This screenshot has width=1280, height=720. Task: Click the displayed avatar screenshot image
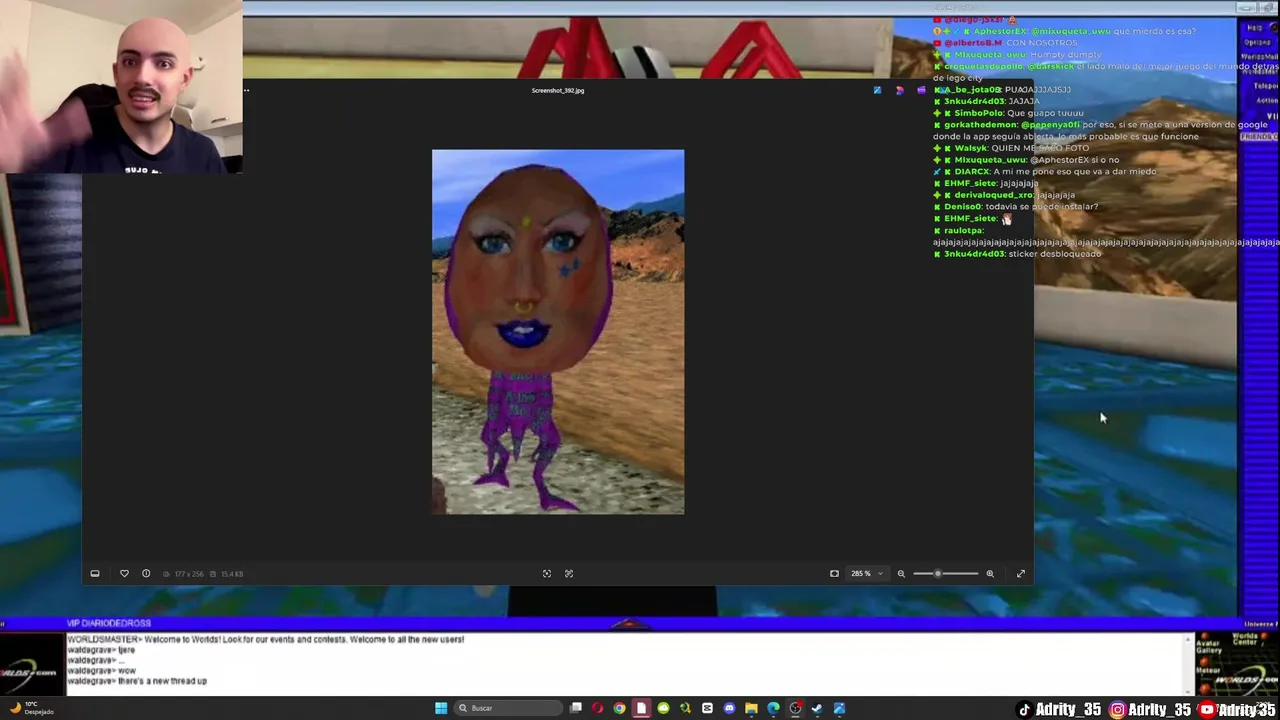point(558,332)
